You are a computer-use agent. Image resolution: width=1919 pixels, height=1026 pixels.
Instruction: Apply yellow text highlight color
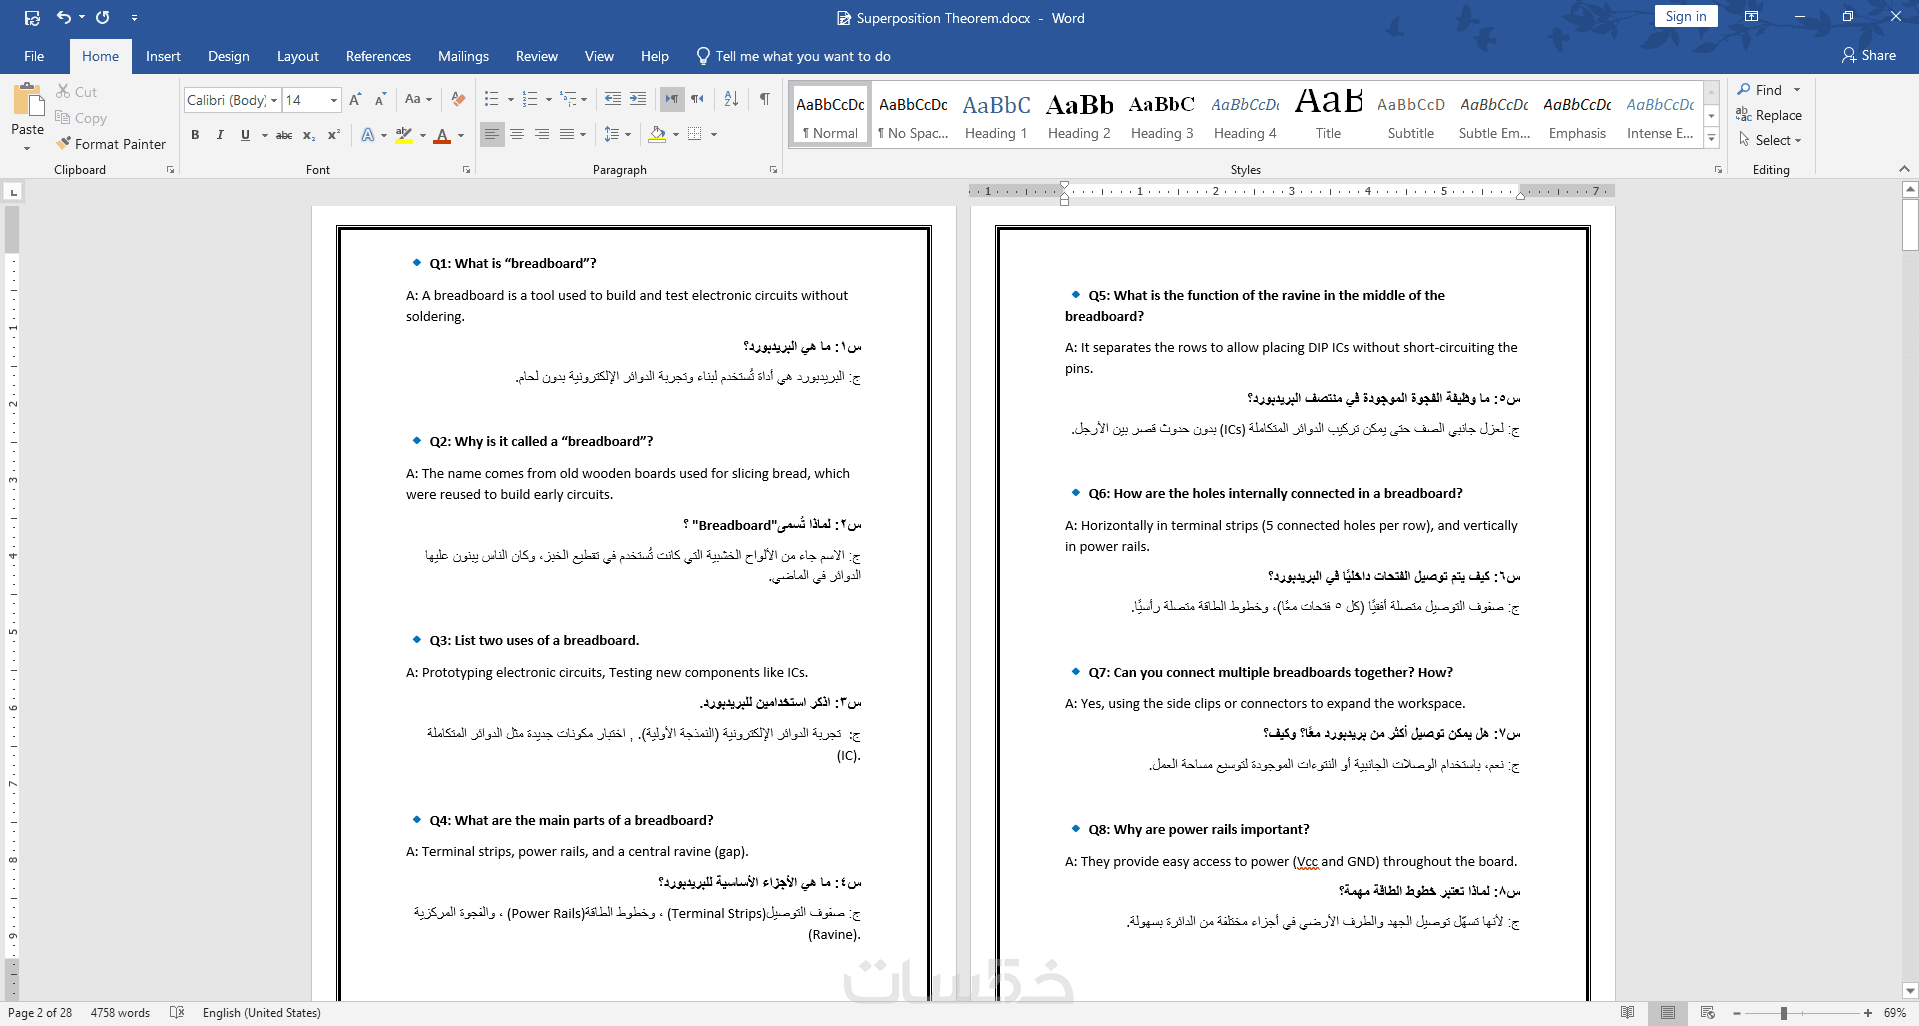tap(404, 135)
